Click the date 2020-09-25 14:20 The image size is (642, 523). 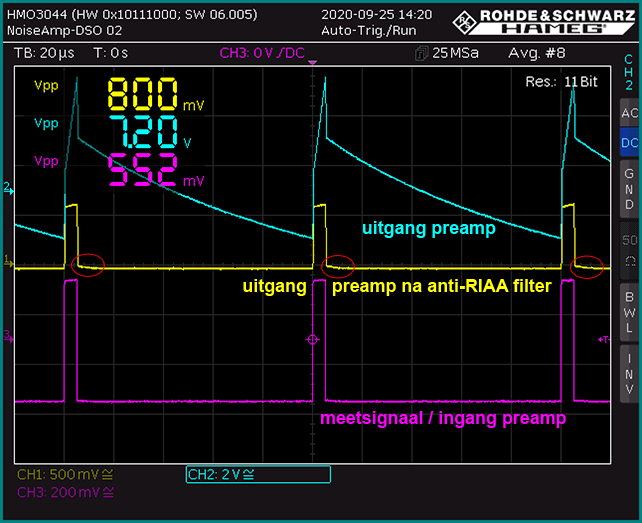coord(376,15)
